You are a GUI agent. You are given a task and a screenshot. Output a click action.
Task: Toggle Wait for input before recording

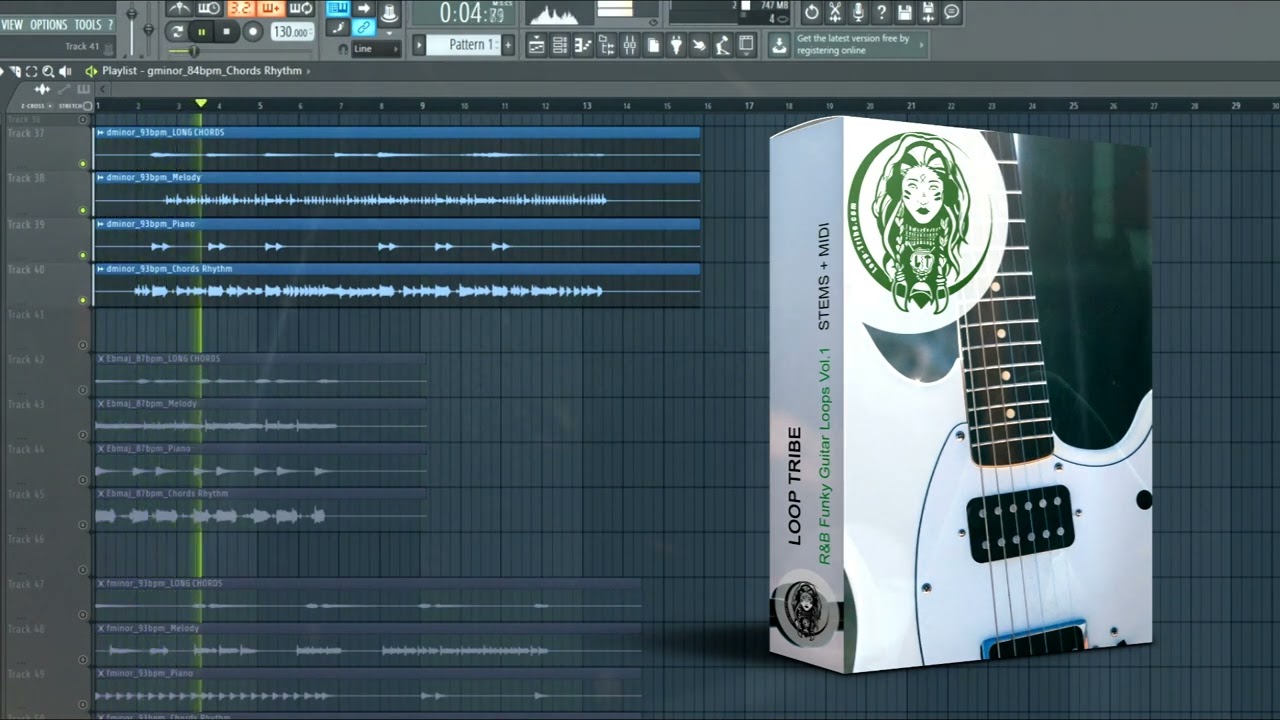209,9
